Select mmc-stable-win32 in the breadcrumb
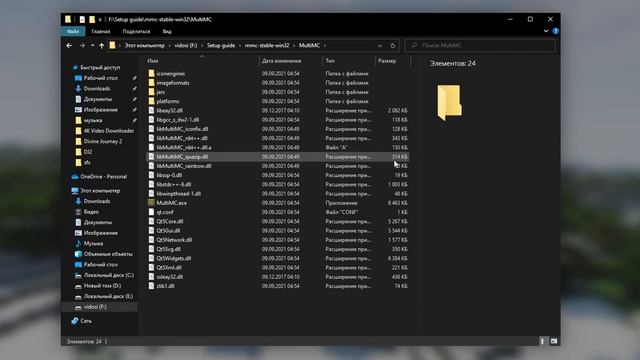The height and width of the screenshot is (360, 640). click(x=267, y=45)
